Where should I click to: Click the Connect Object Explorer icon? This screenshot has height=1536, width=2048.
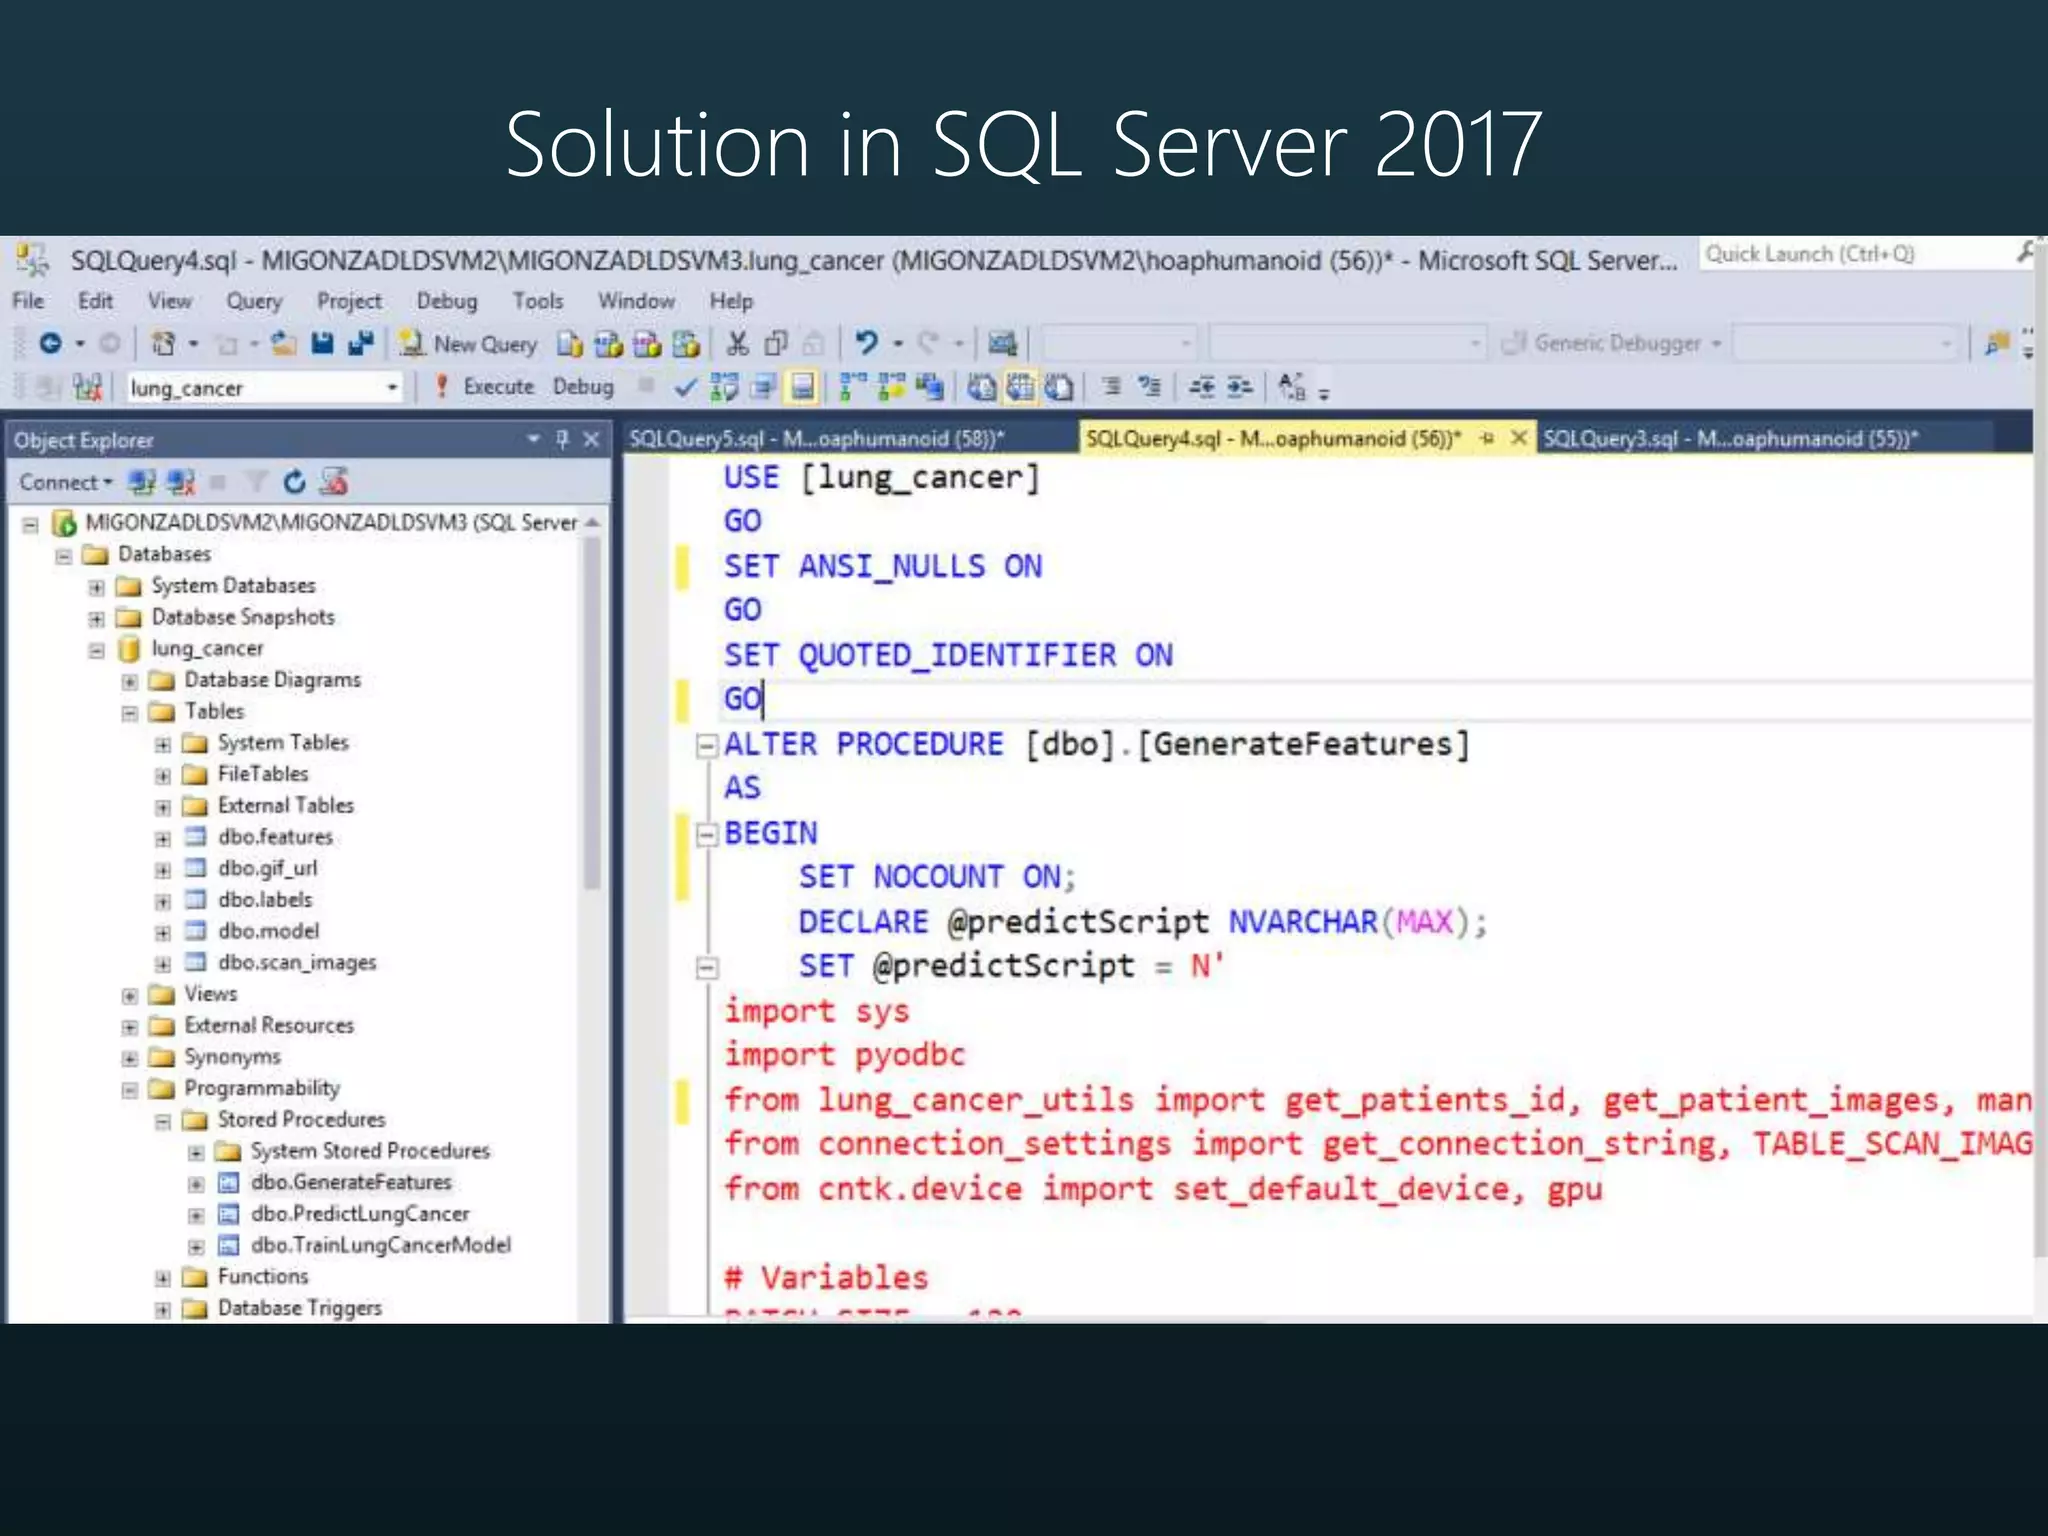click(x=142, y=483)
